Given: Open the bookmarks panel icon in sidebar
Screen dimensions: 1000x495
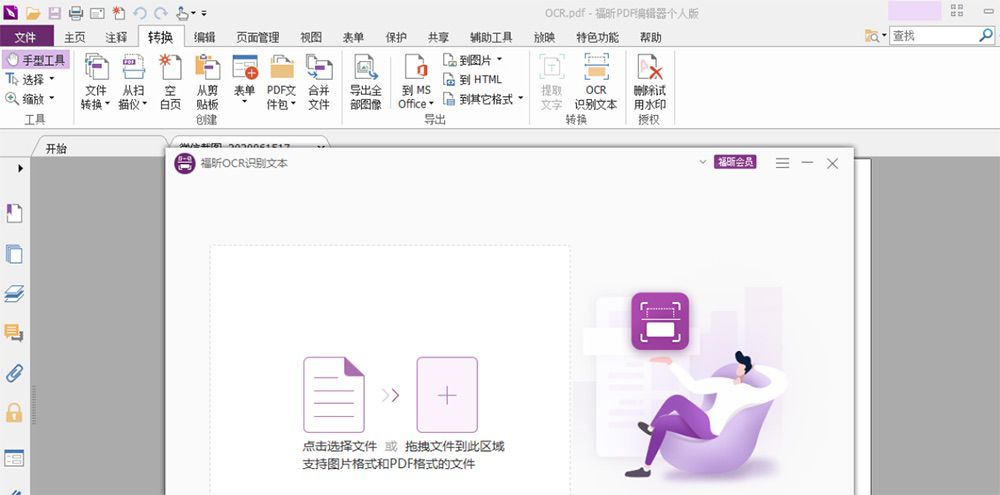Looking at the screenshot, I should point(14,213).
